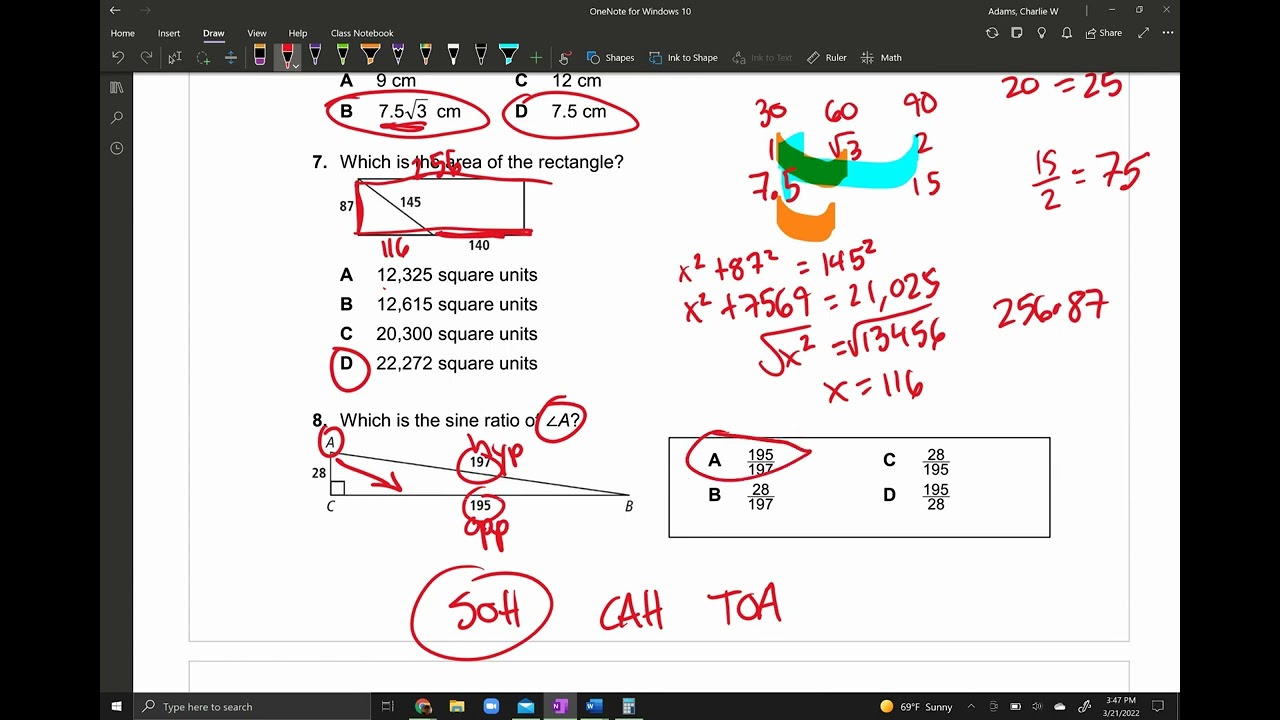
Task: Show hidden tray icons chevron
Action: coord(971,707)
